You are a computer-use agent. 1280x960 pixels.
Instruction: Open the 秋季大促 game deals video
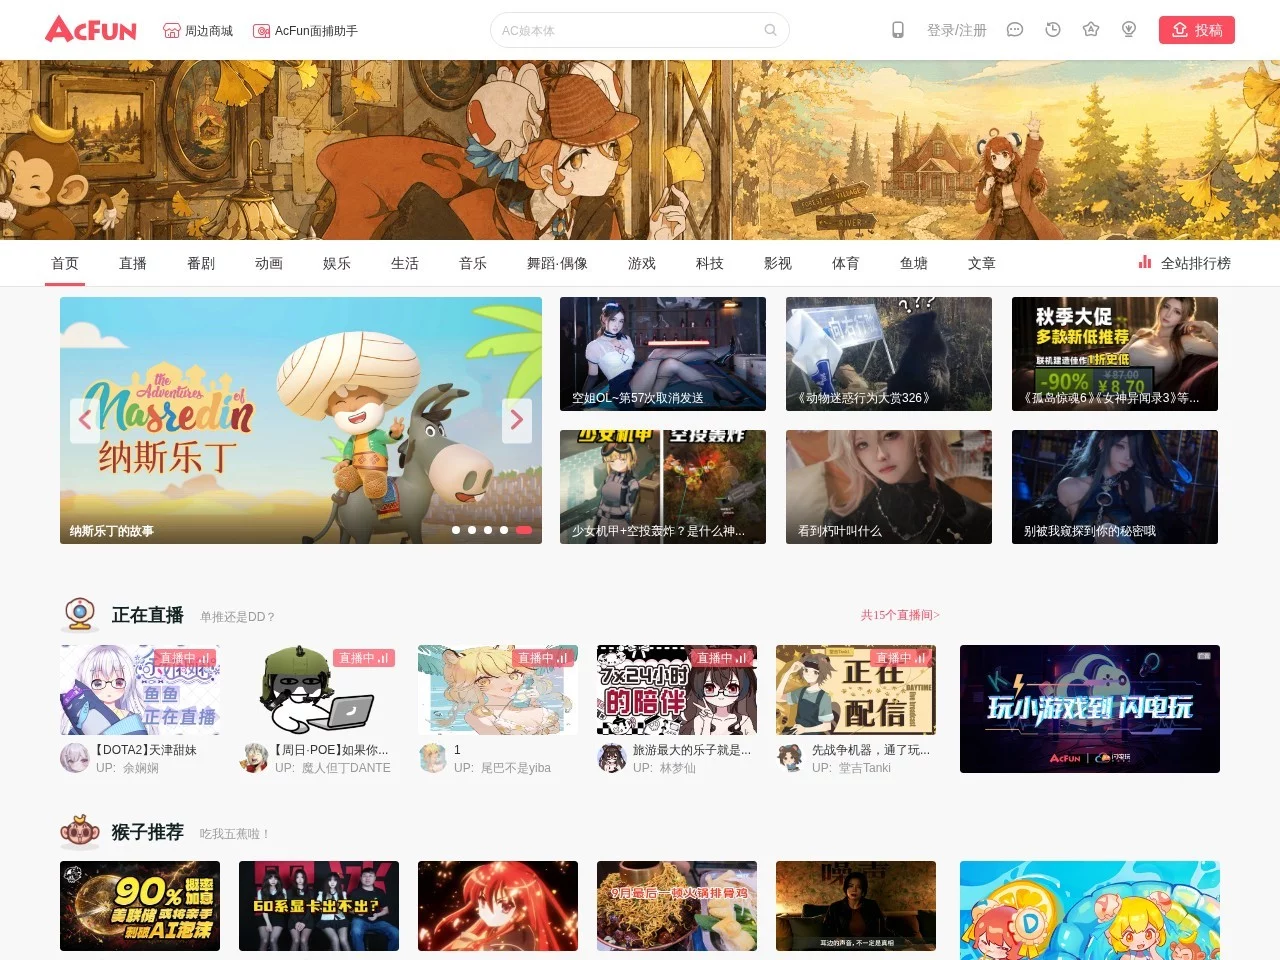(1115, 354)
